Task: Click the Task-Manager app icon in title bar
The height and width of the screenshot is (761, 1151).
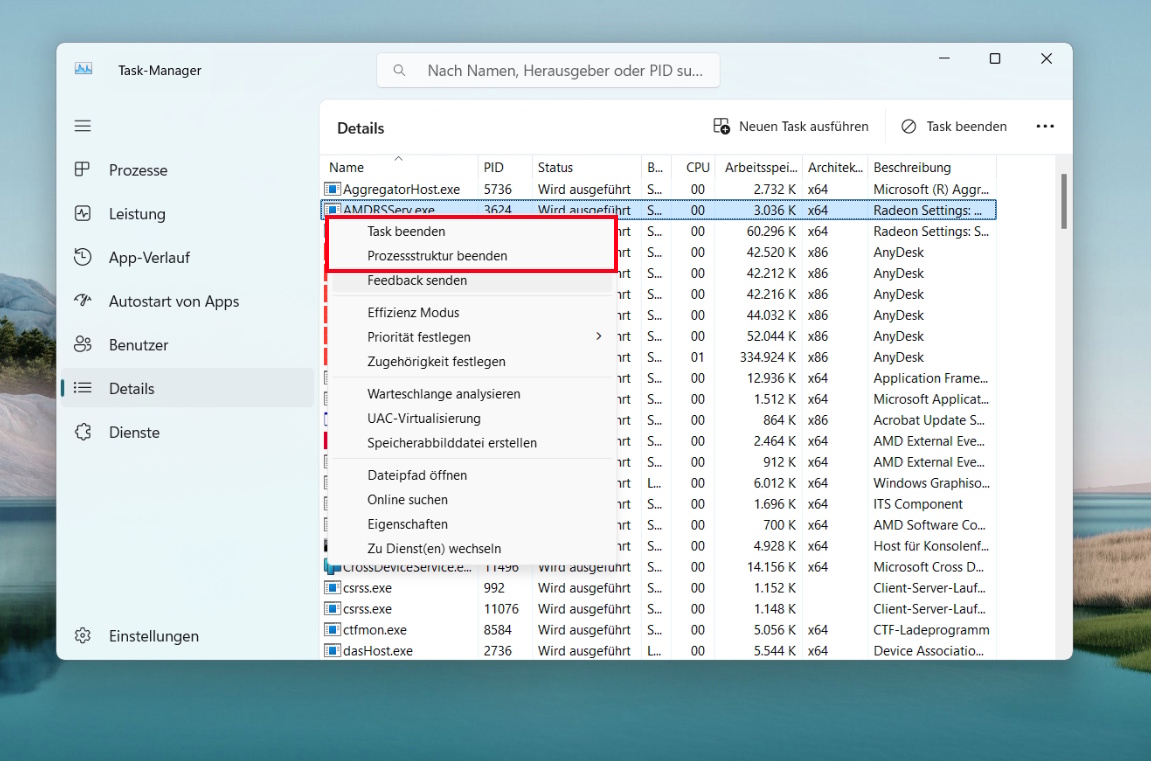Action: click(x=84, y=69)
